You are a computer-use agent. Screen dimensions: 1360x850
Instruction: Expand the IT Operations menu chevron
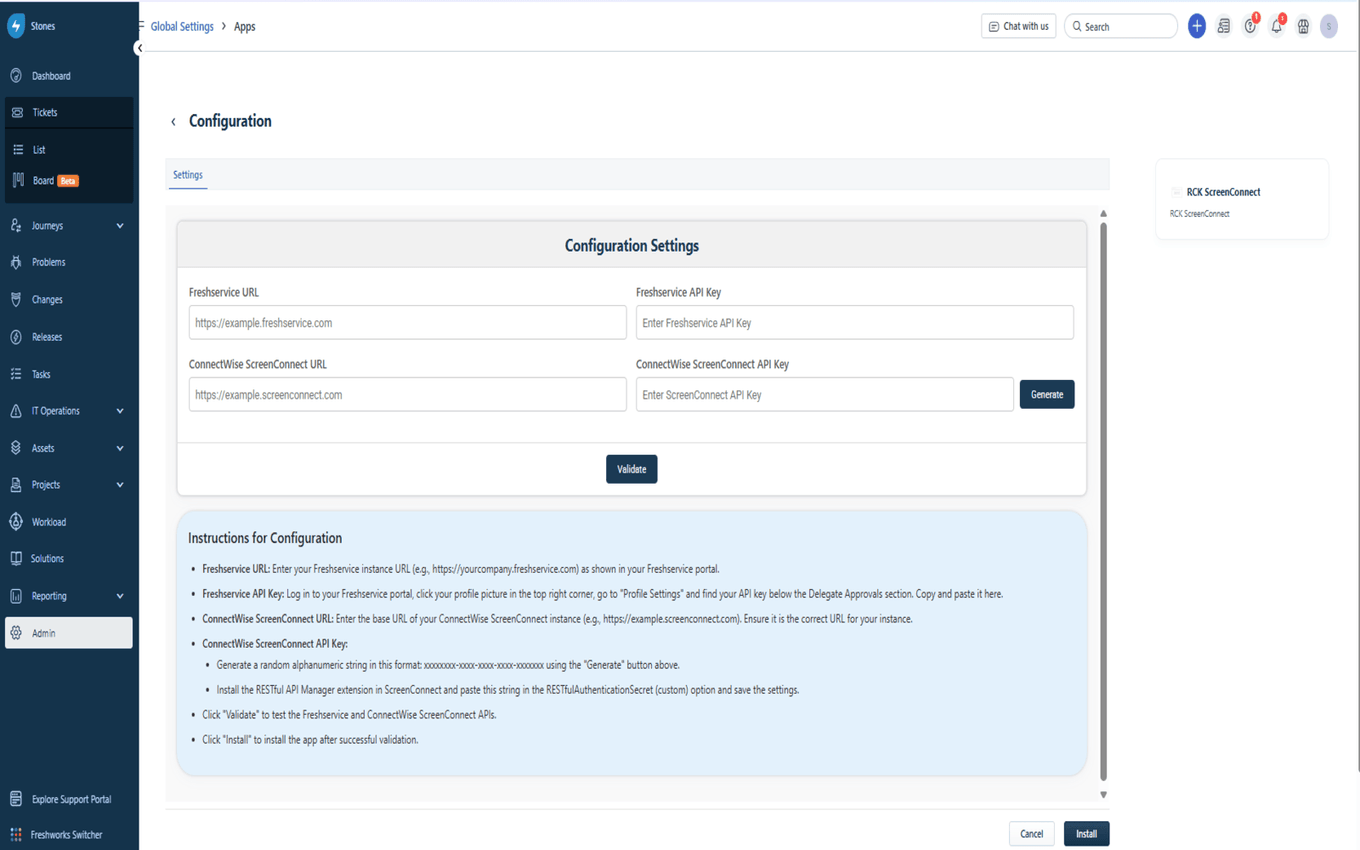click(x=120, y=411)
